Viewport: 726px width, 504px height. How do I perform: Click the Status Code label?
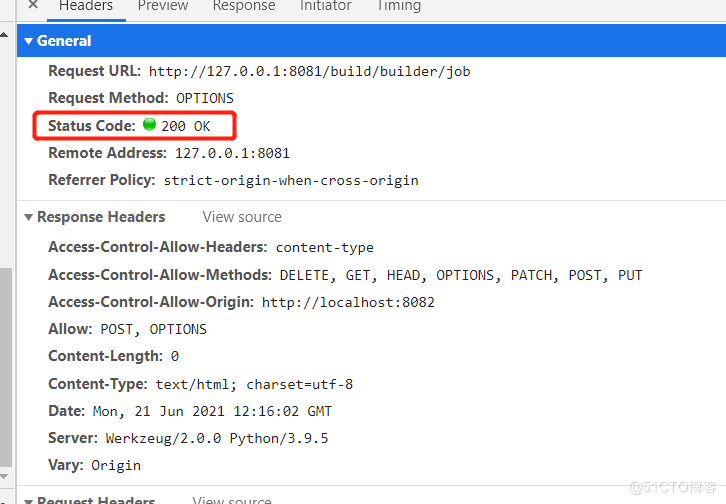[92, 126]
